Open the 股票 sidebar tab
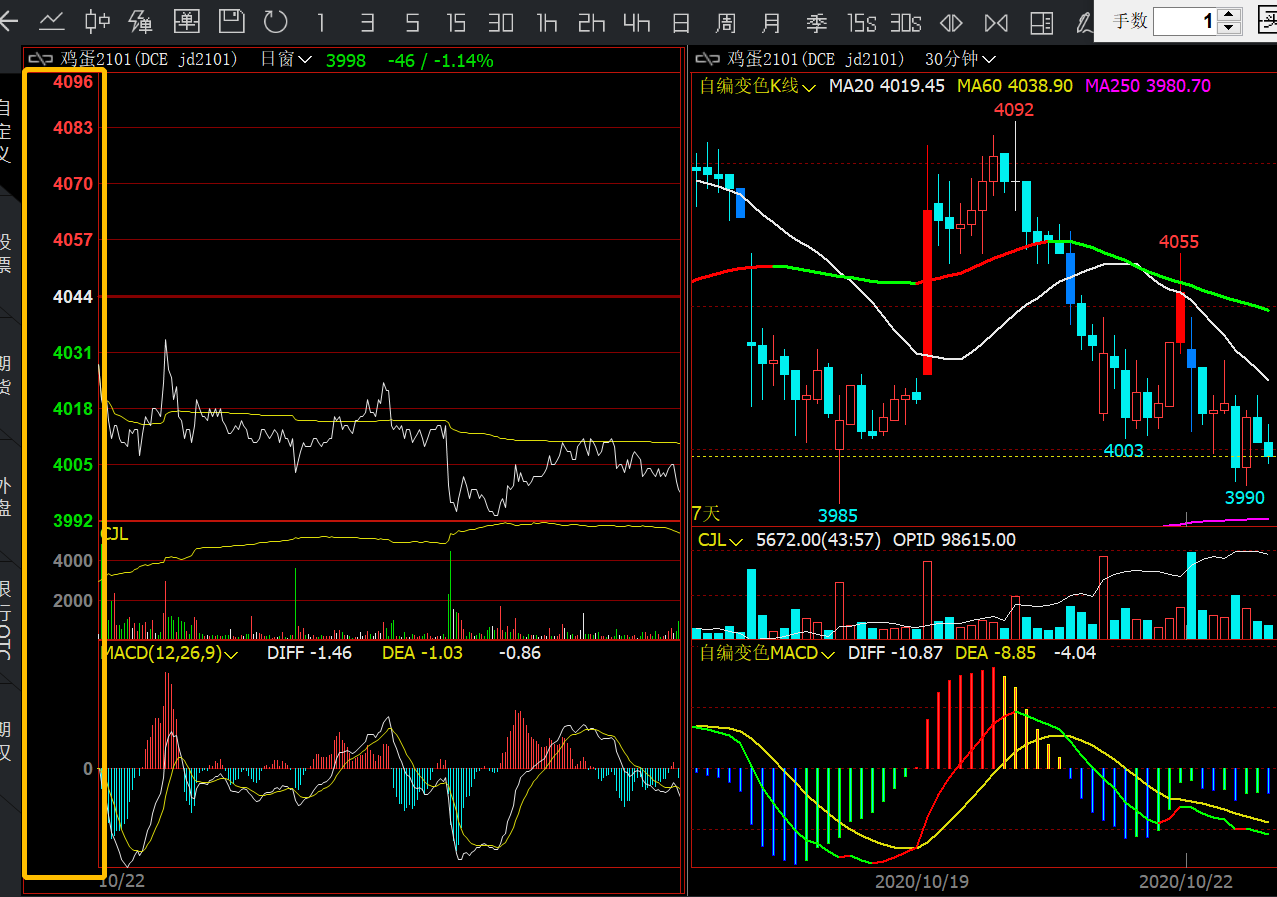This screenshot has height=897, width=1277. coord(6,253)
